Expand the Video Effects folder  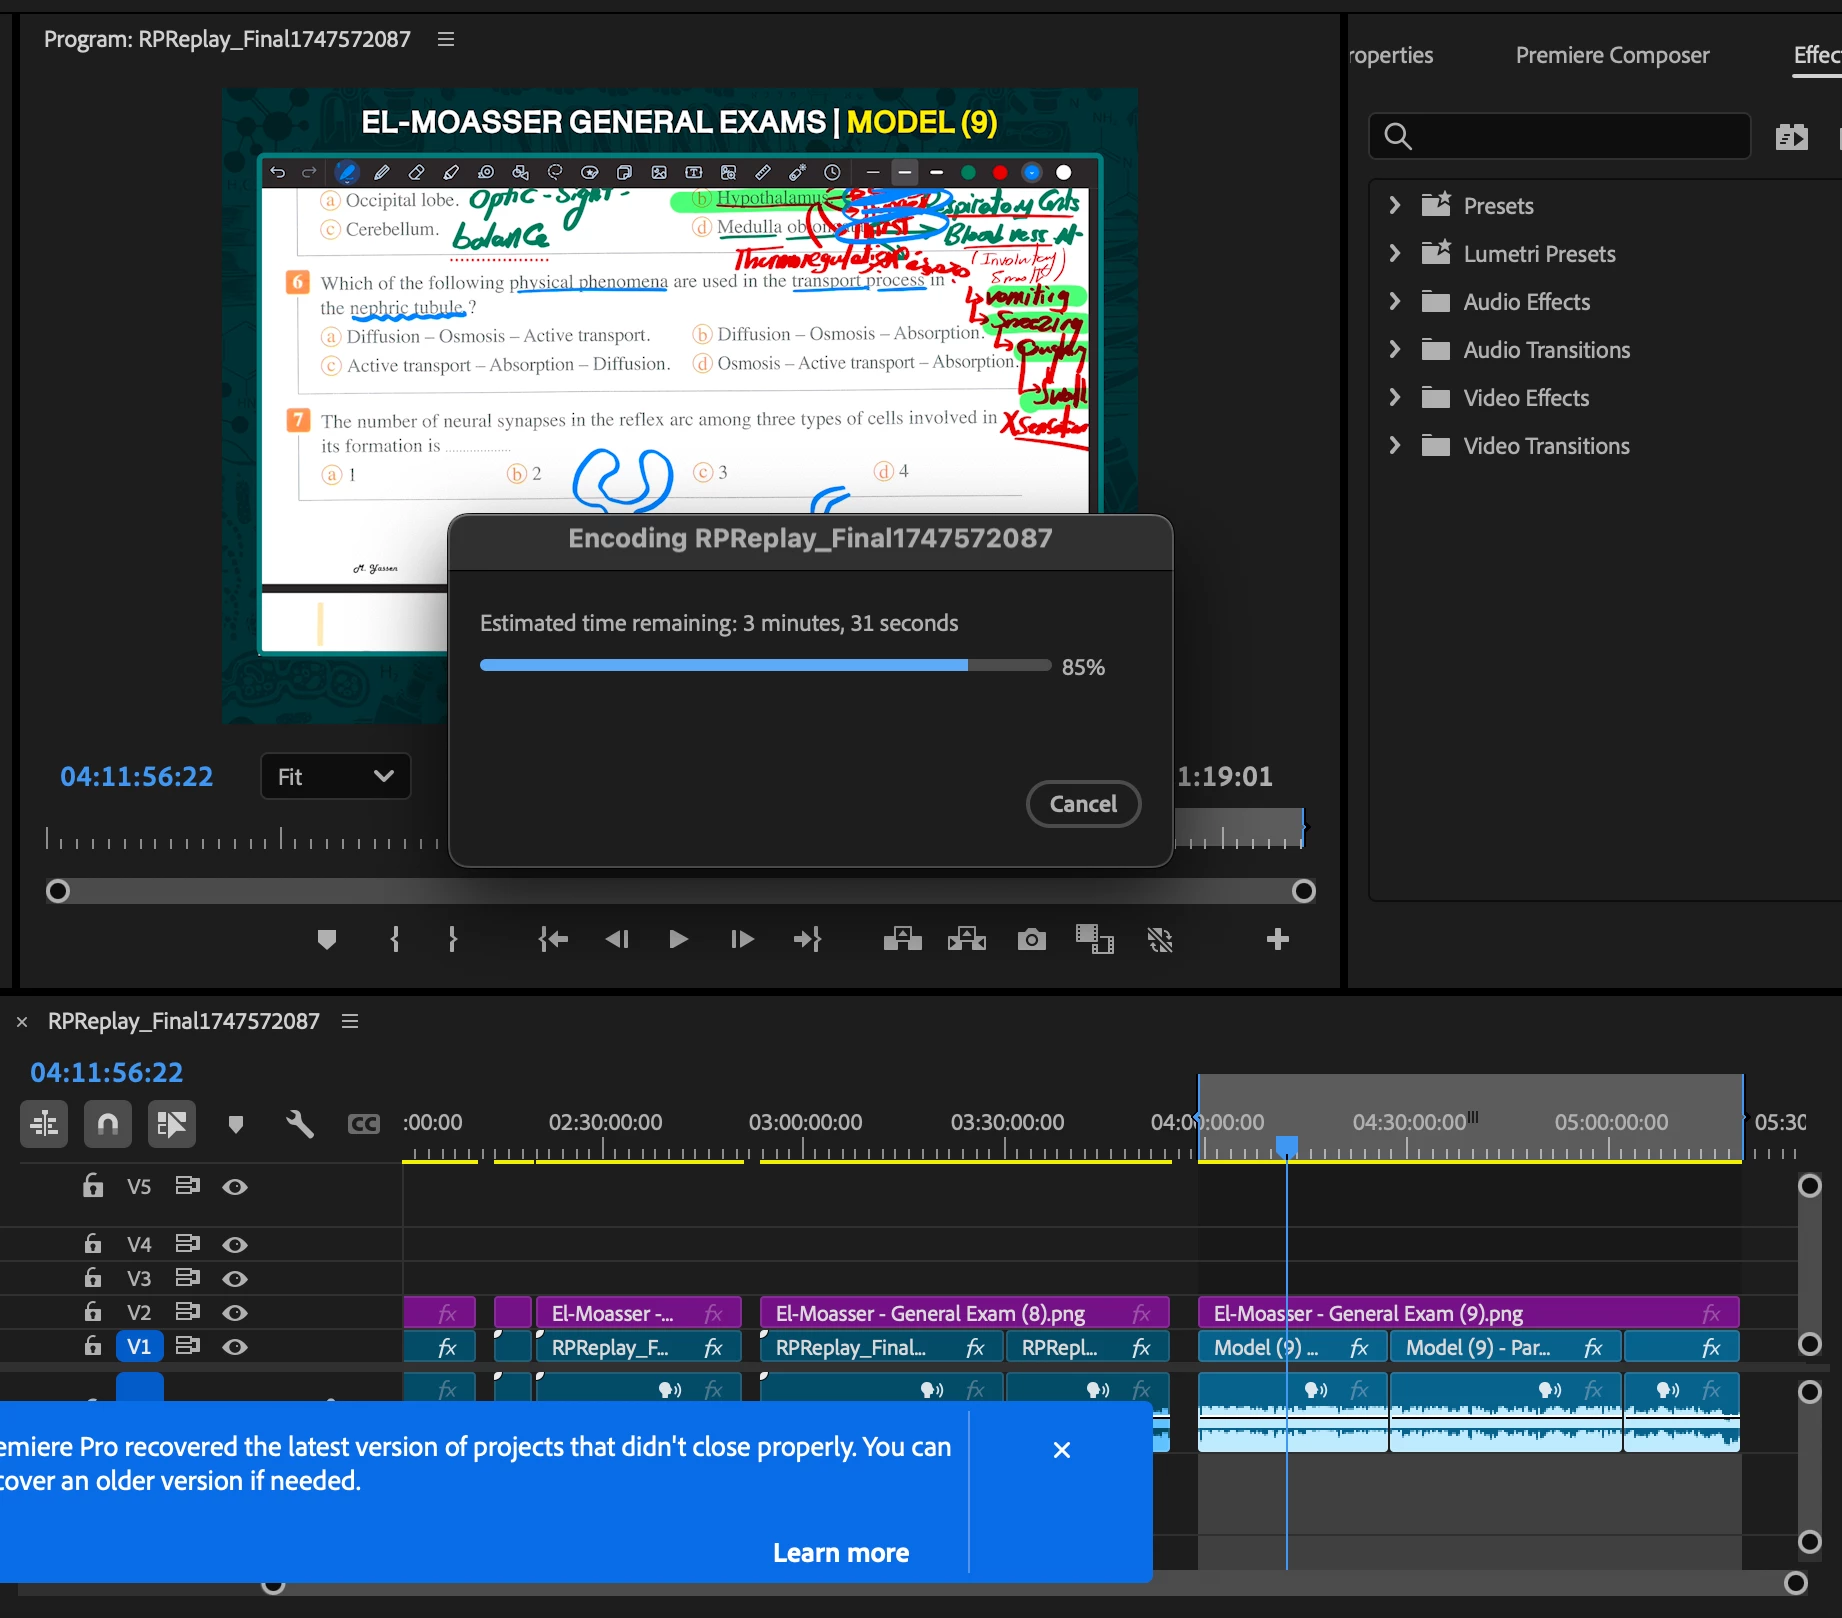1395,397
